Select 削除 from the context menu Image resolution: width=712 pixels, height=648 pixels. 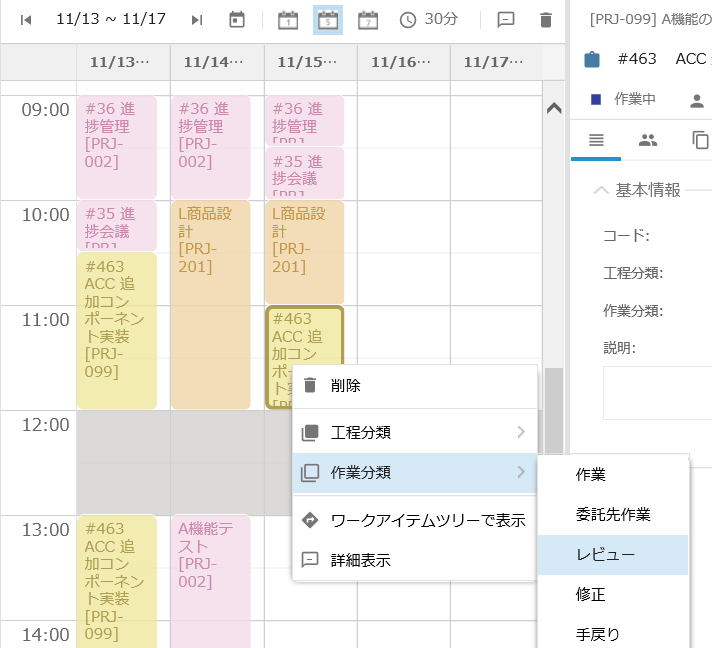point(346,386)
